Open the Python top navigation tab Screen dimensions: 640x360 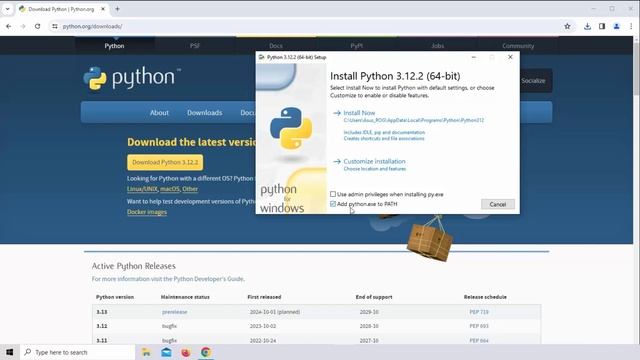click(x=114, y=46)
